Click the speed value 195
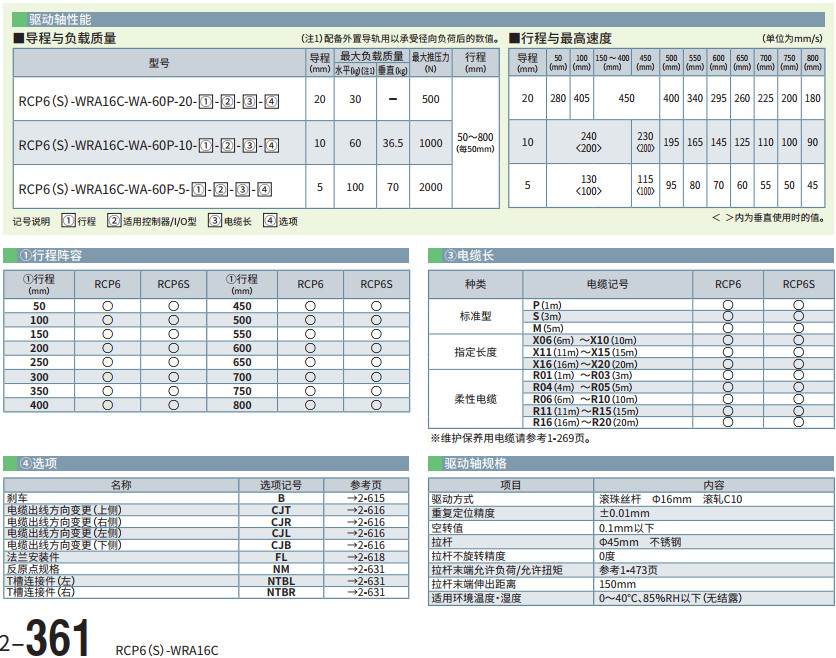The height and width of the screenshot is (658, 836). pos(671,142)
